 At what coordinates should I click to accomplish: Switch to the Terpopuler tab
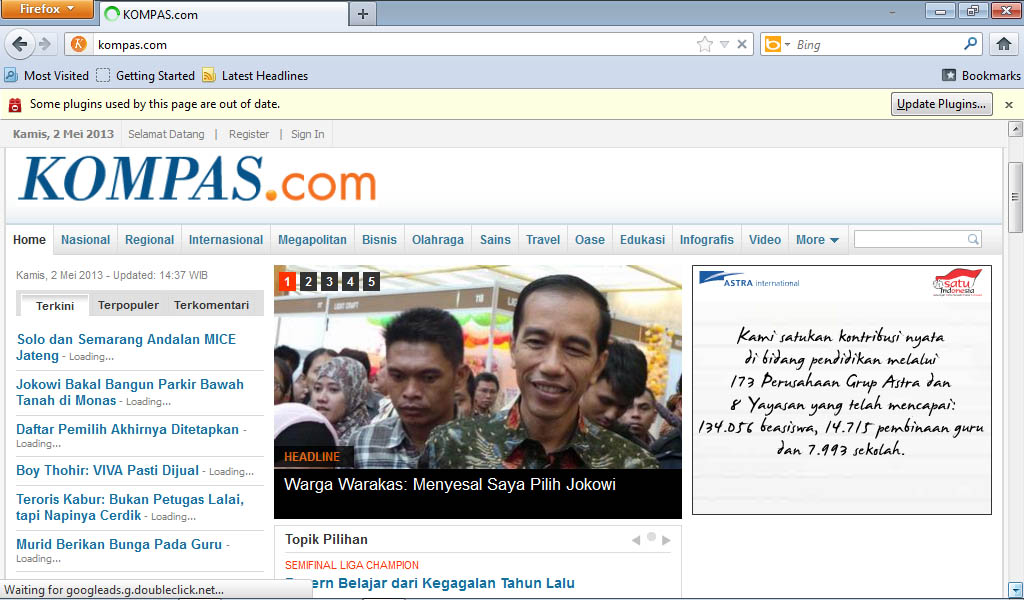128,305
